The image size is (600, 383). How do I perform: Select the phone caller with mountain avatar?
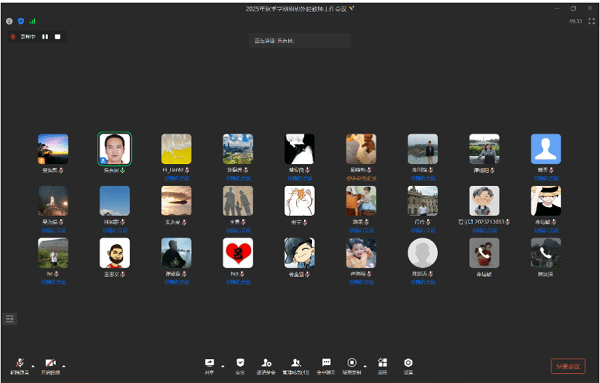point(546,253)
